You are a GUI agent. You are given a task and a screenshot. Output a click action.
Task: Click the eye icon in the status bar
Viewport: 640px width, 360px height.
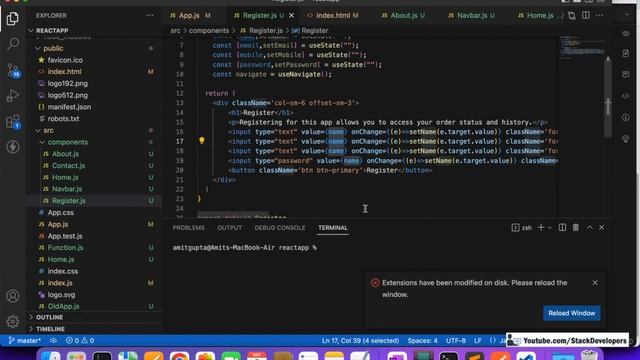tap(53, 340)
